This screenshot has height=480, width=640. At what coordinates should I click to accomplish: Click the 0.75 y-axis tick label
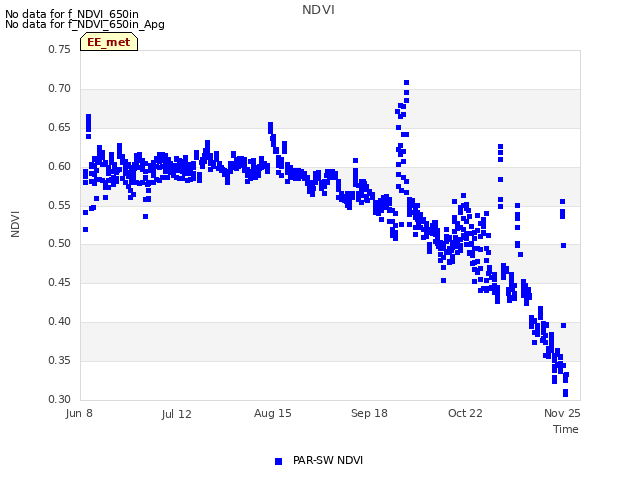[x=60, y=49]
